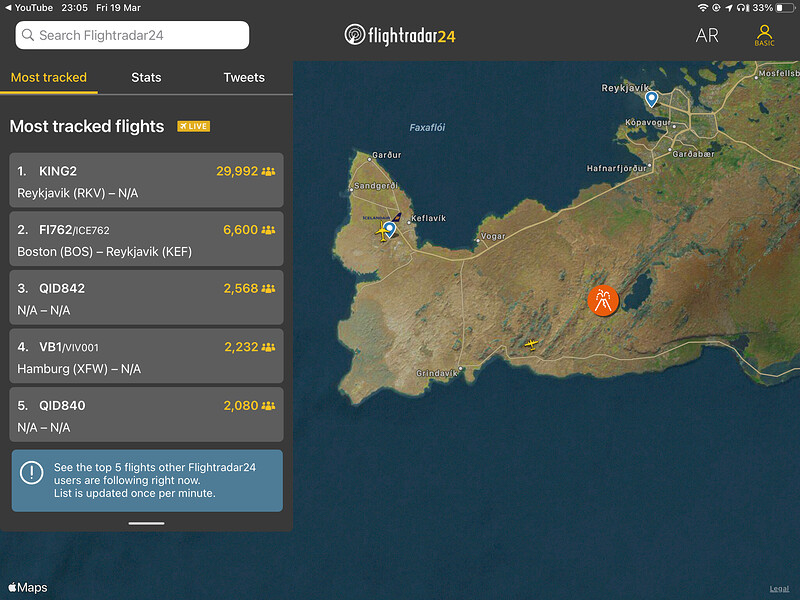
Task: Tap the volcano marker on map
Action: (603, 301)
